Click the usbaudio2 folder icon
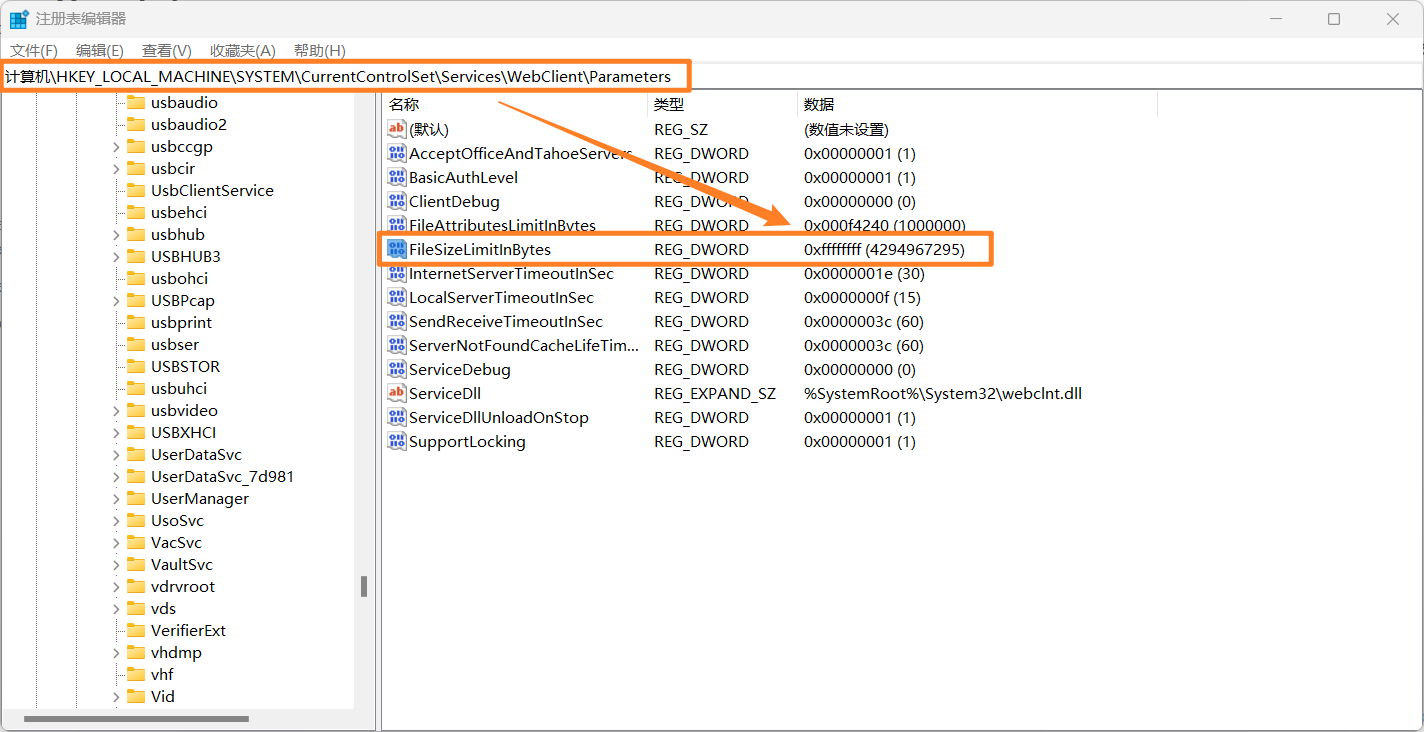This screenshot has height=732, width=1424. 136,124
